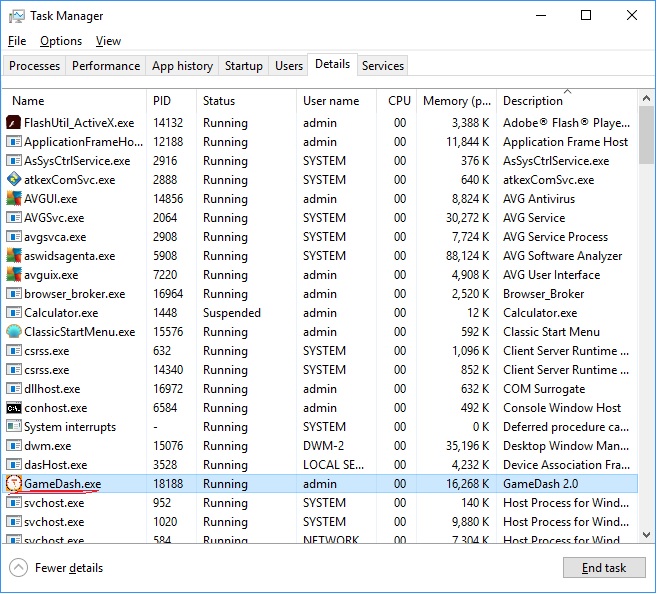Select the atkexComSvc.exe process icon
Image resolution: width=659 pixels, height=594 pixels.
pos(14,180)
